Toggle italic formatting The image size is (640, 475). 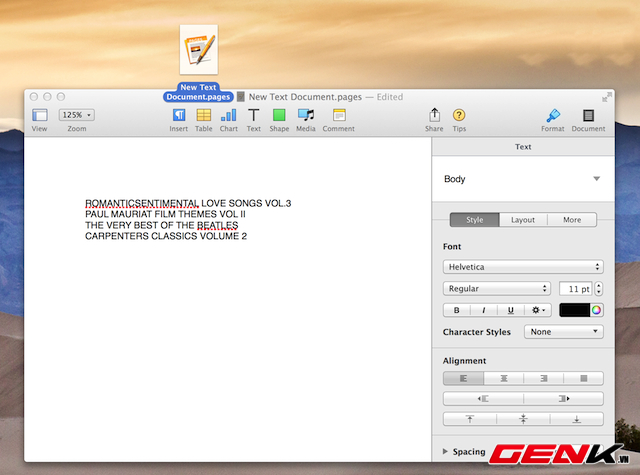(x=484, y=310)
